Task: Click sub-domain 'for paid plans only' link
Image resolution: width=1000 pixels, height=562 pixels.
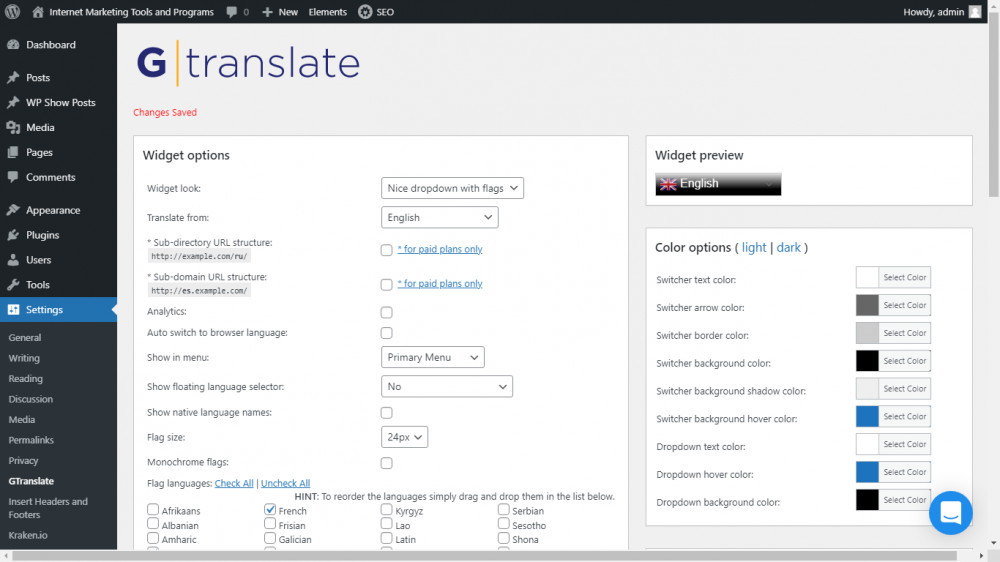Action: point(440,283)
